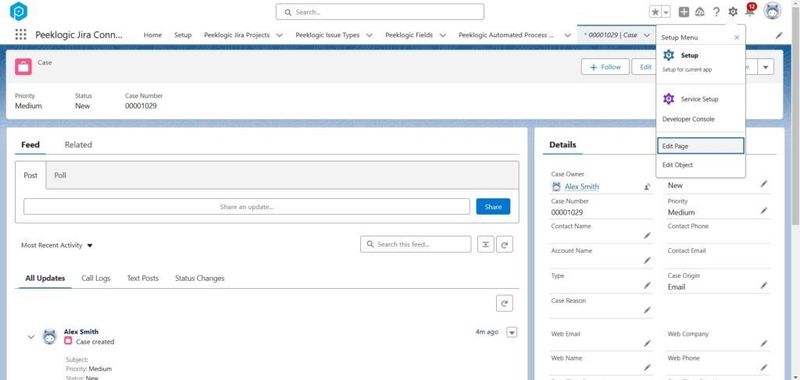Click the Share an update field
The width and height of the screenshot is (800, 380).
pyautogui.click(x=246, y=207)
